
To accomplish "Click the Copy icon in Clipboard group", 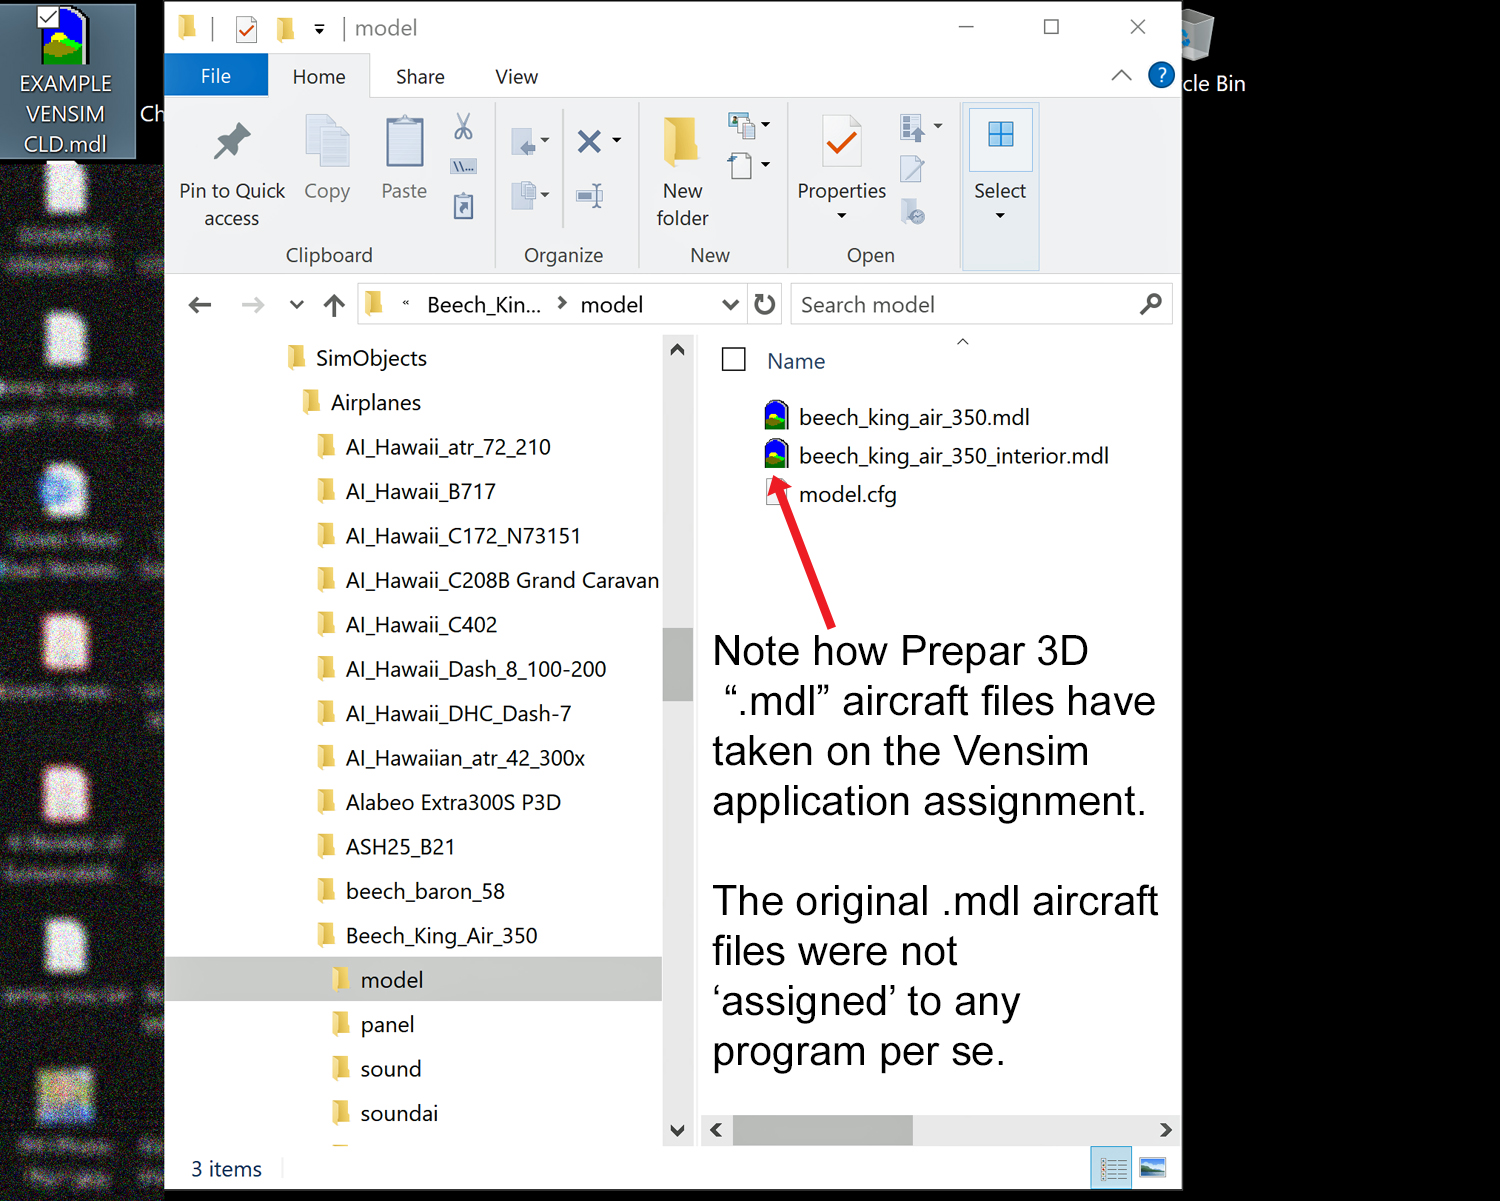I will [327, 141].
